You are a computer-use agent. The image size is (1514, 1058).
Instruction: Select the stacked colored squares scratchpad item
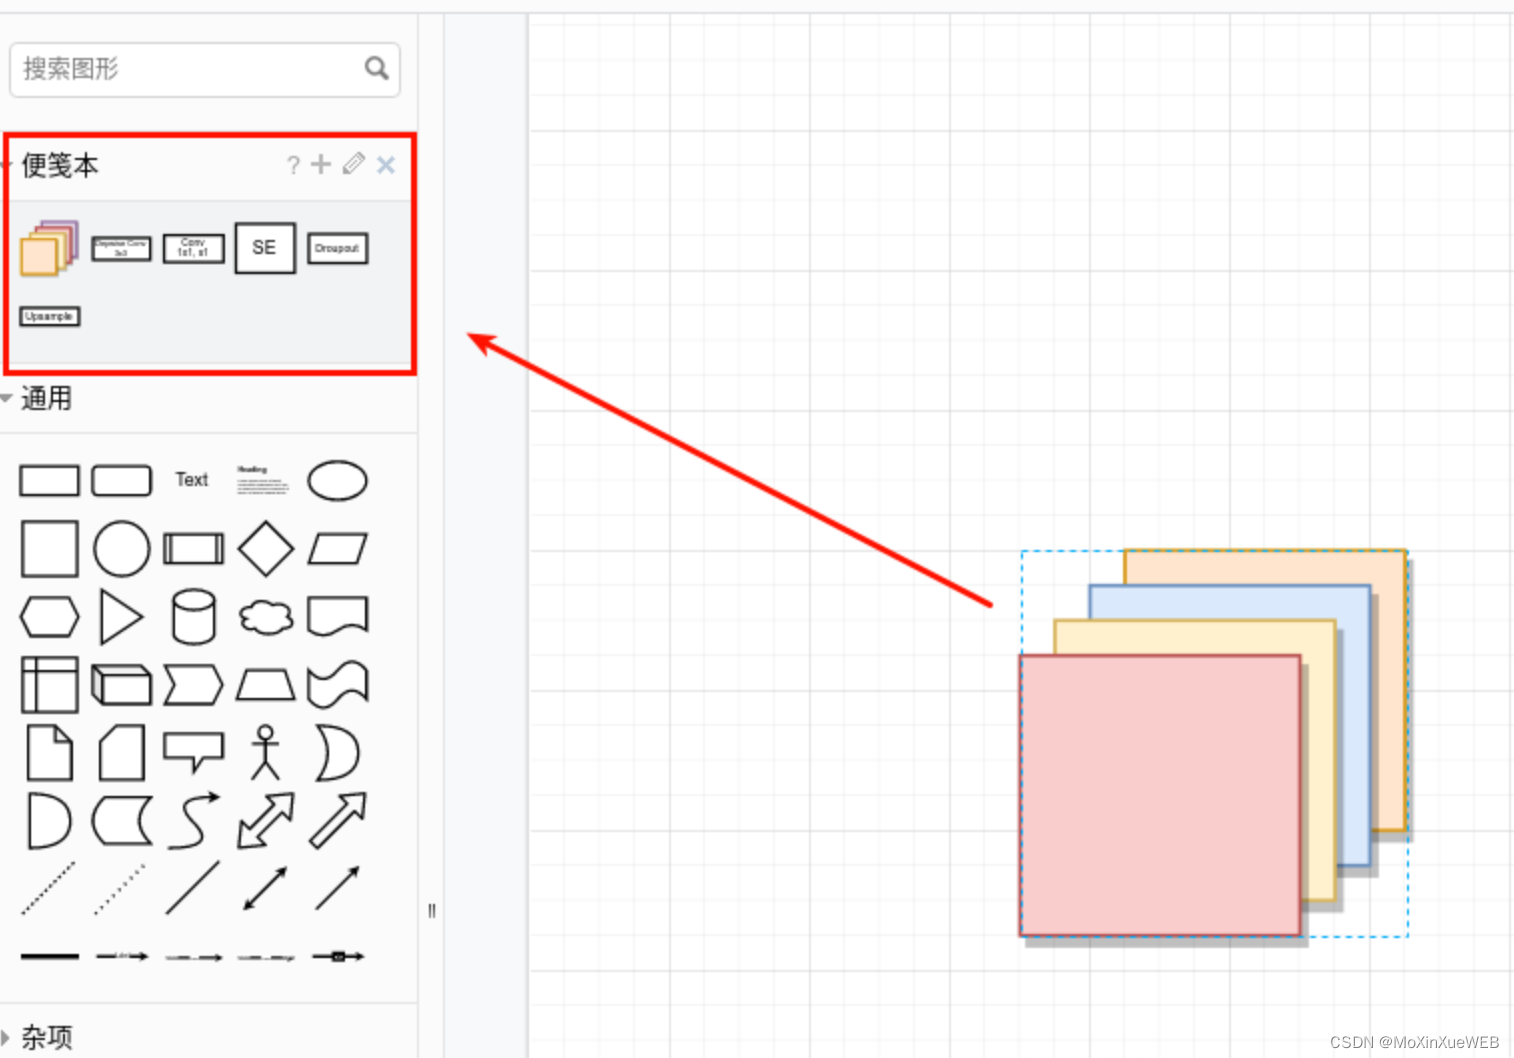click(49, 248)
